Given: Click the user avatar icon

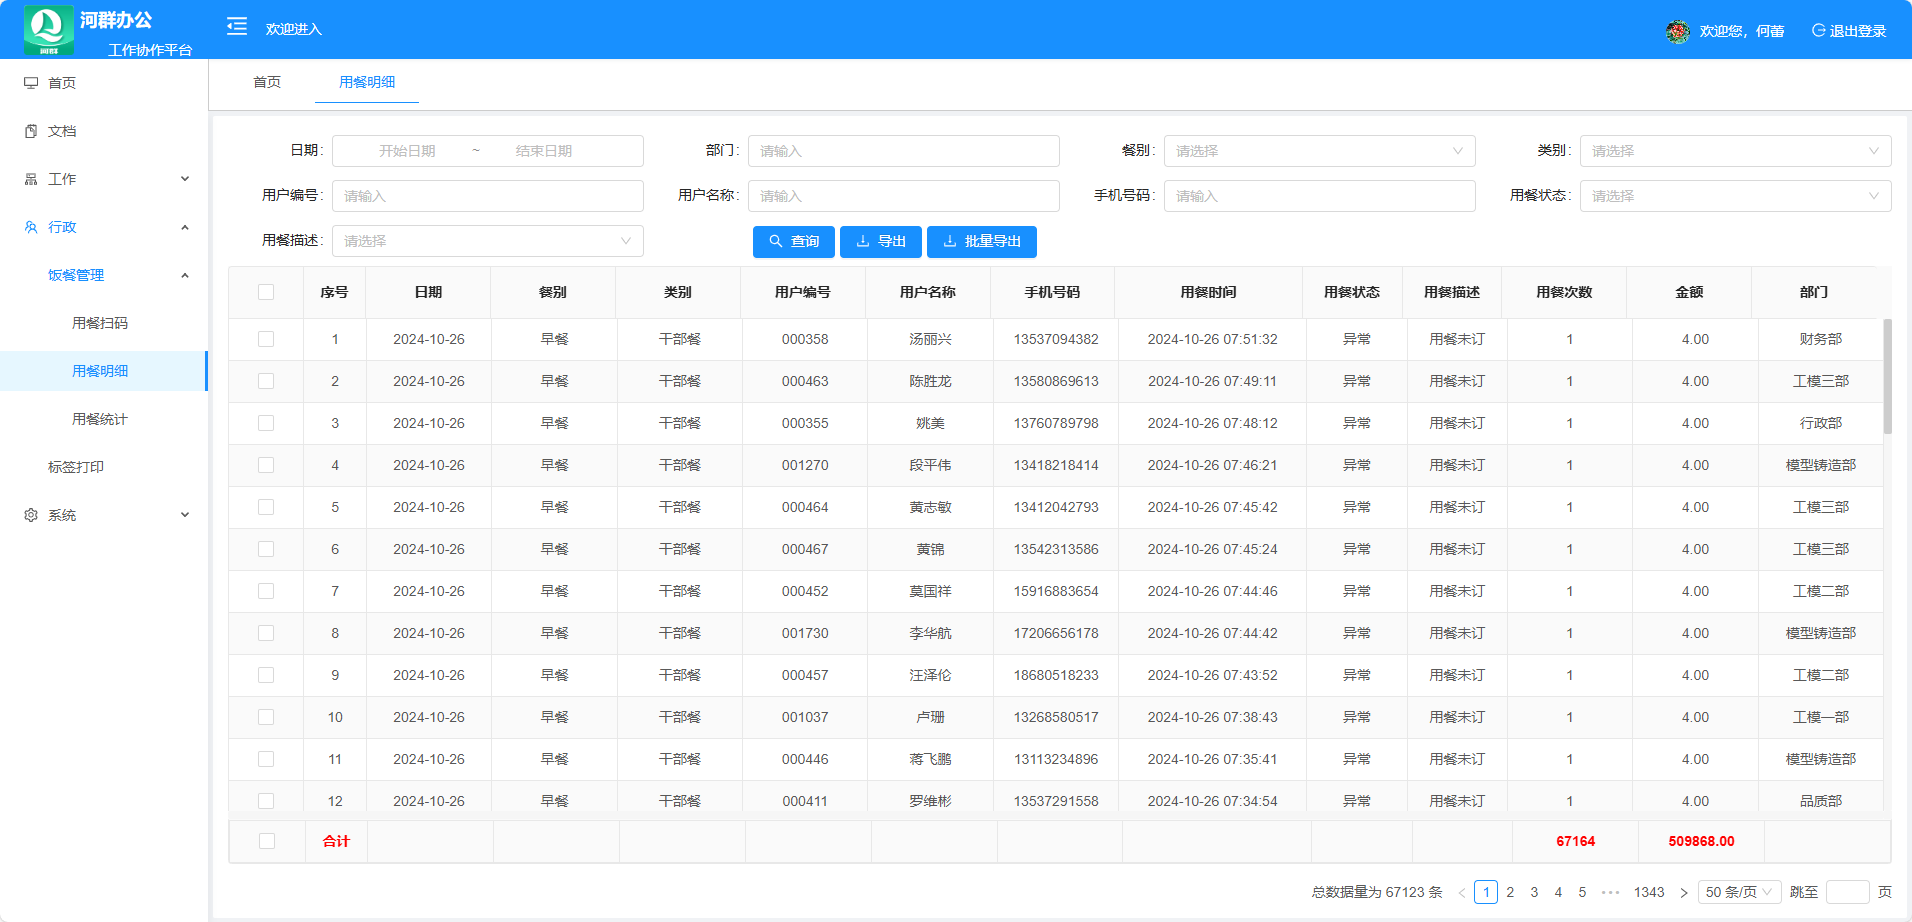Looking at the screenshot, I should pyautogui.click(x=1677, y=31).
